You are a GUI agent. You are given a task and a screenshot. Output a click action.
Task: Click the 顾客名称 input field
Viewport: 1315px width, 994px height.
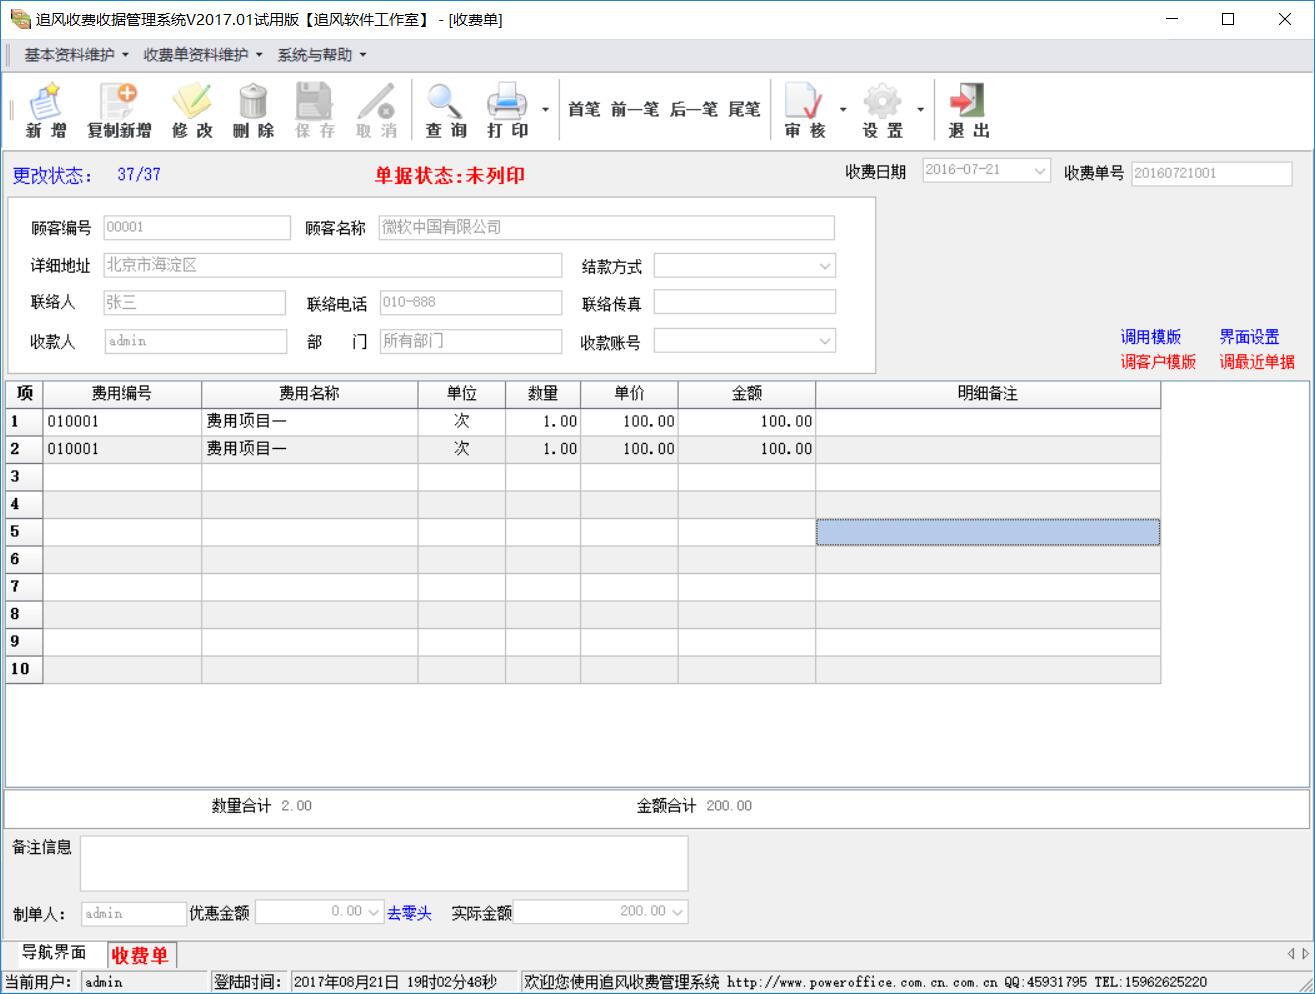(606, 228)
